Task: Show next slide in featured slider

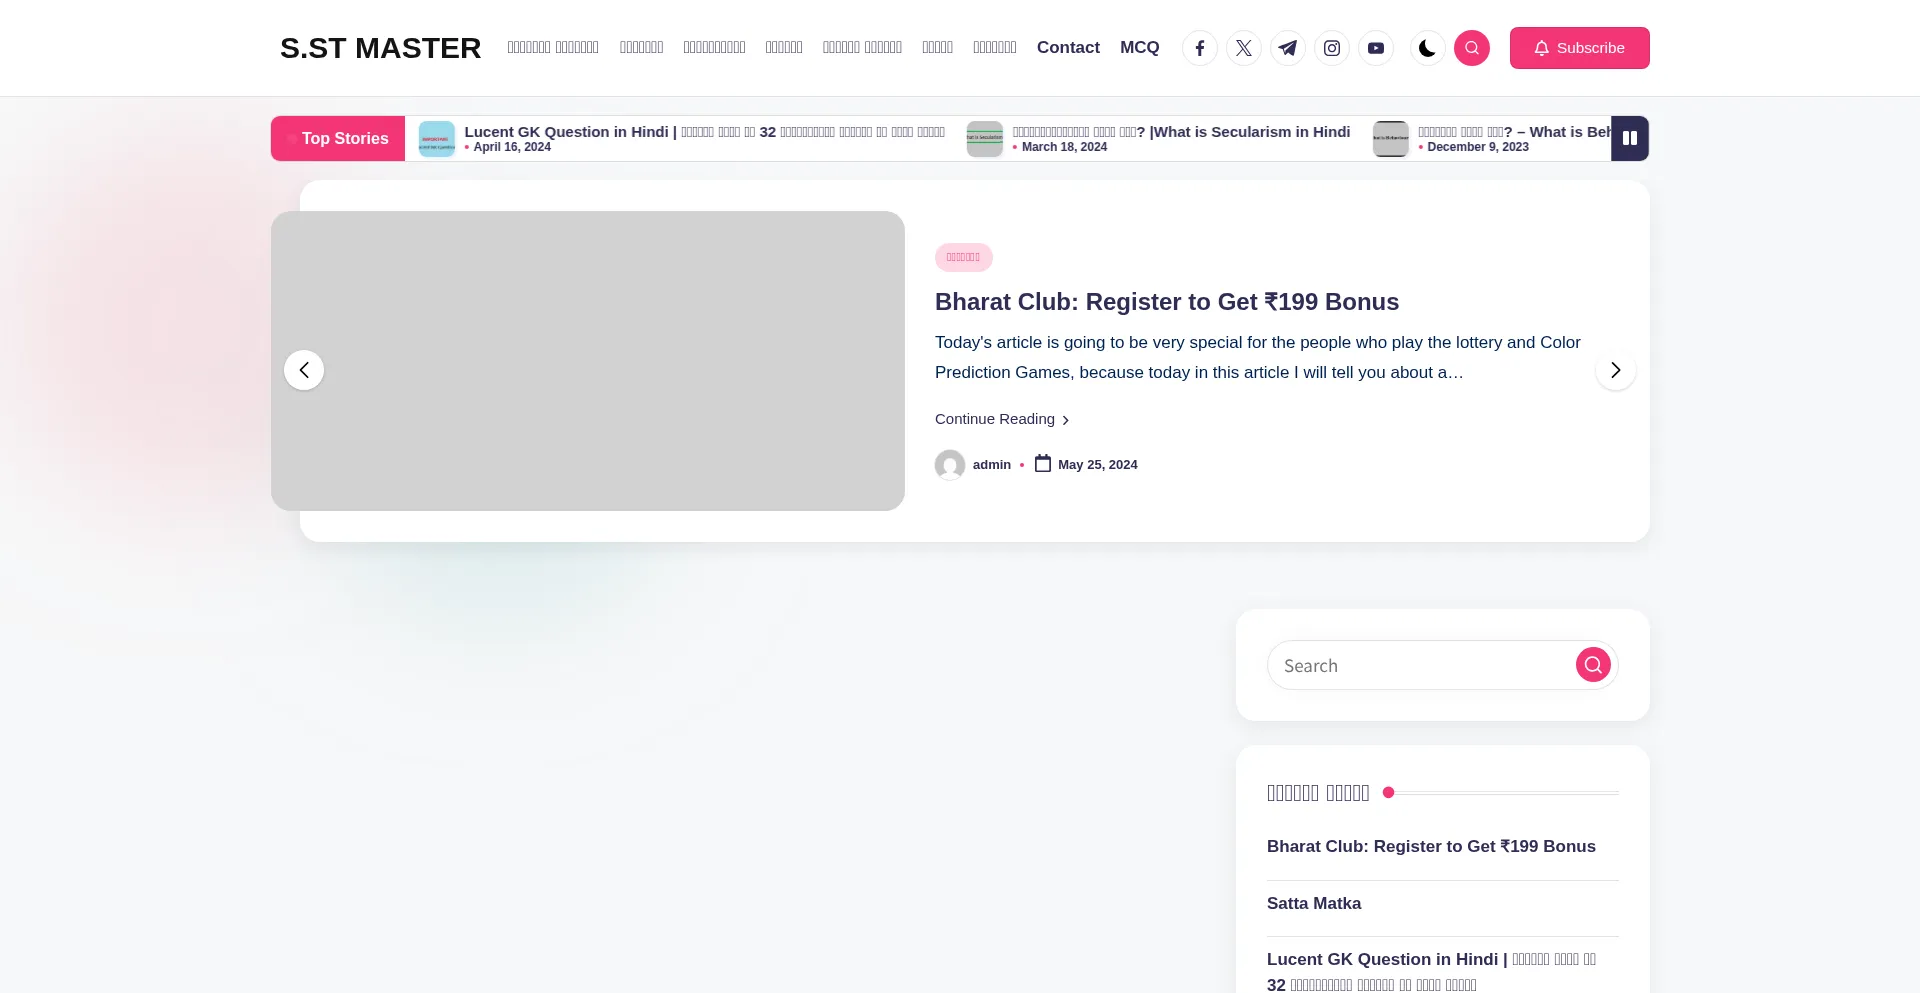Action: (x=1616, y=370)
